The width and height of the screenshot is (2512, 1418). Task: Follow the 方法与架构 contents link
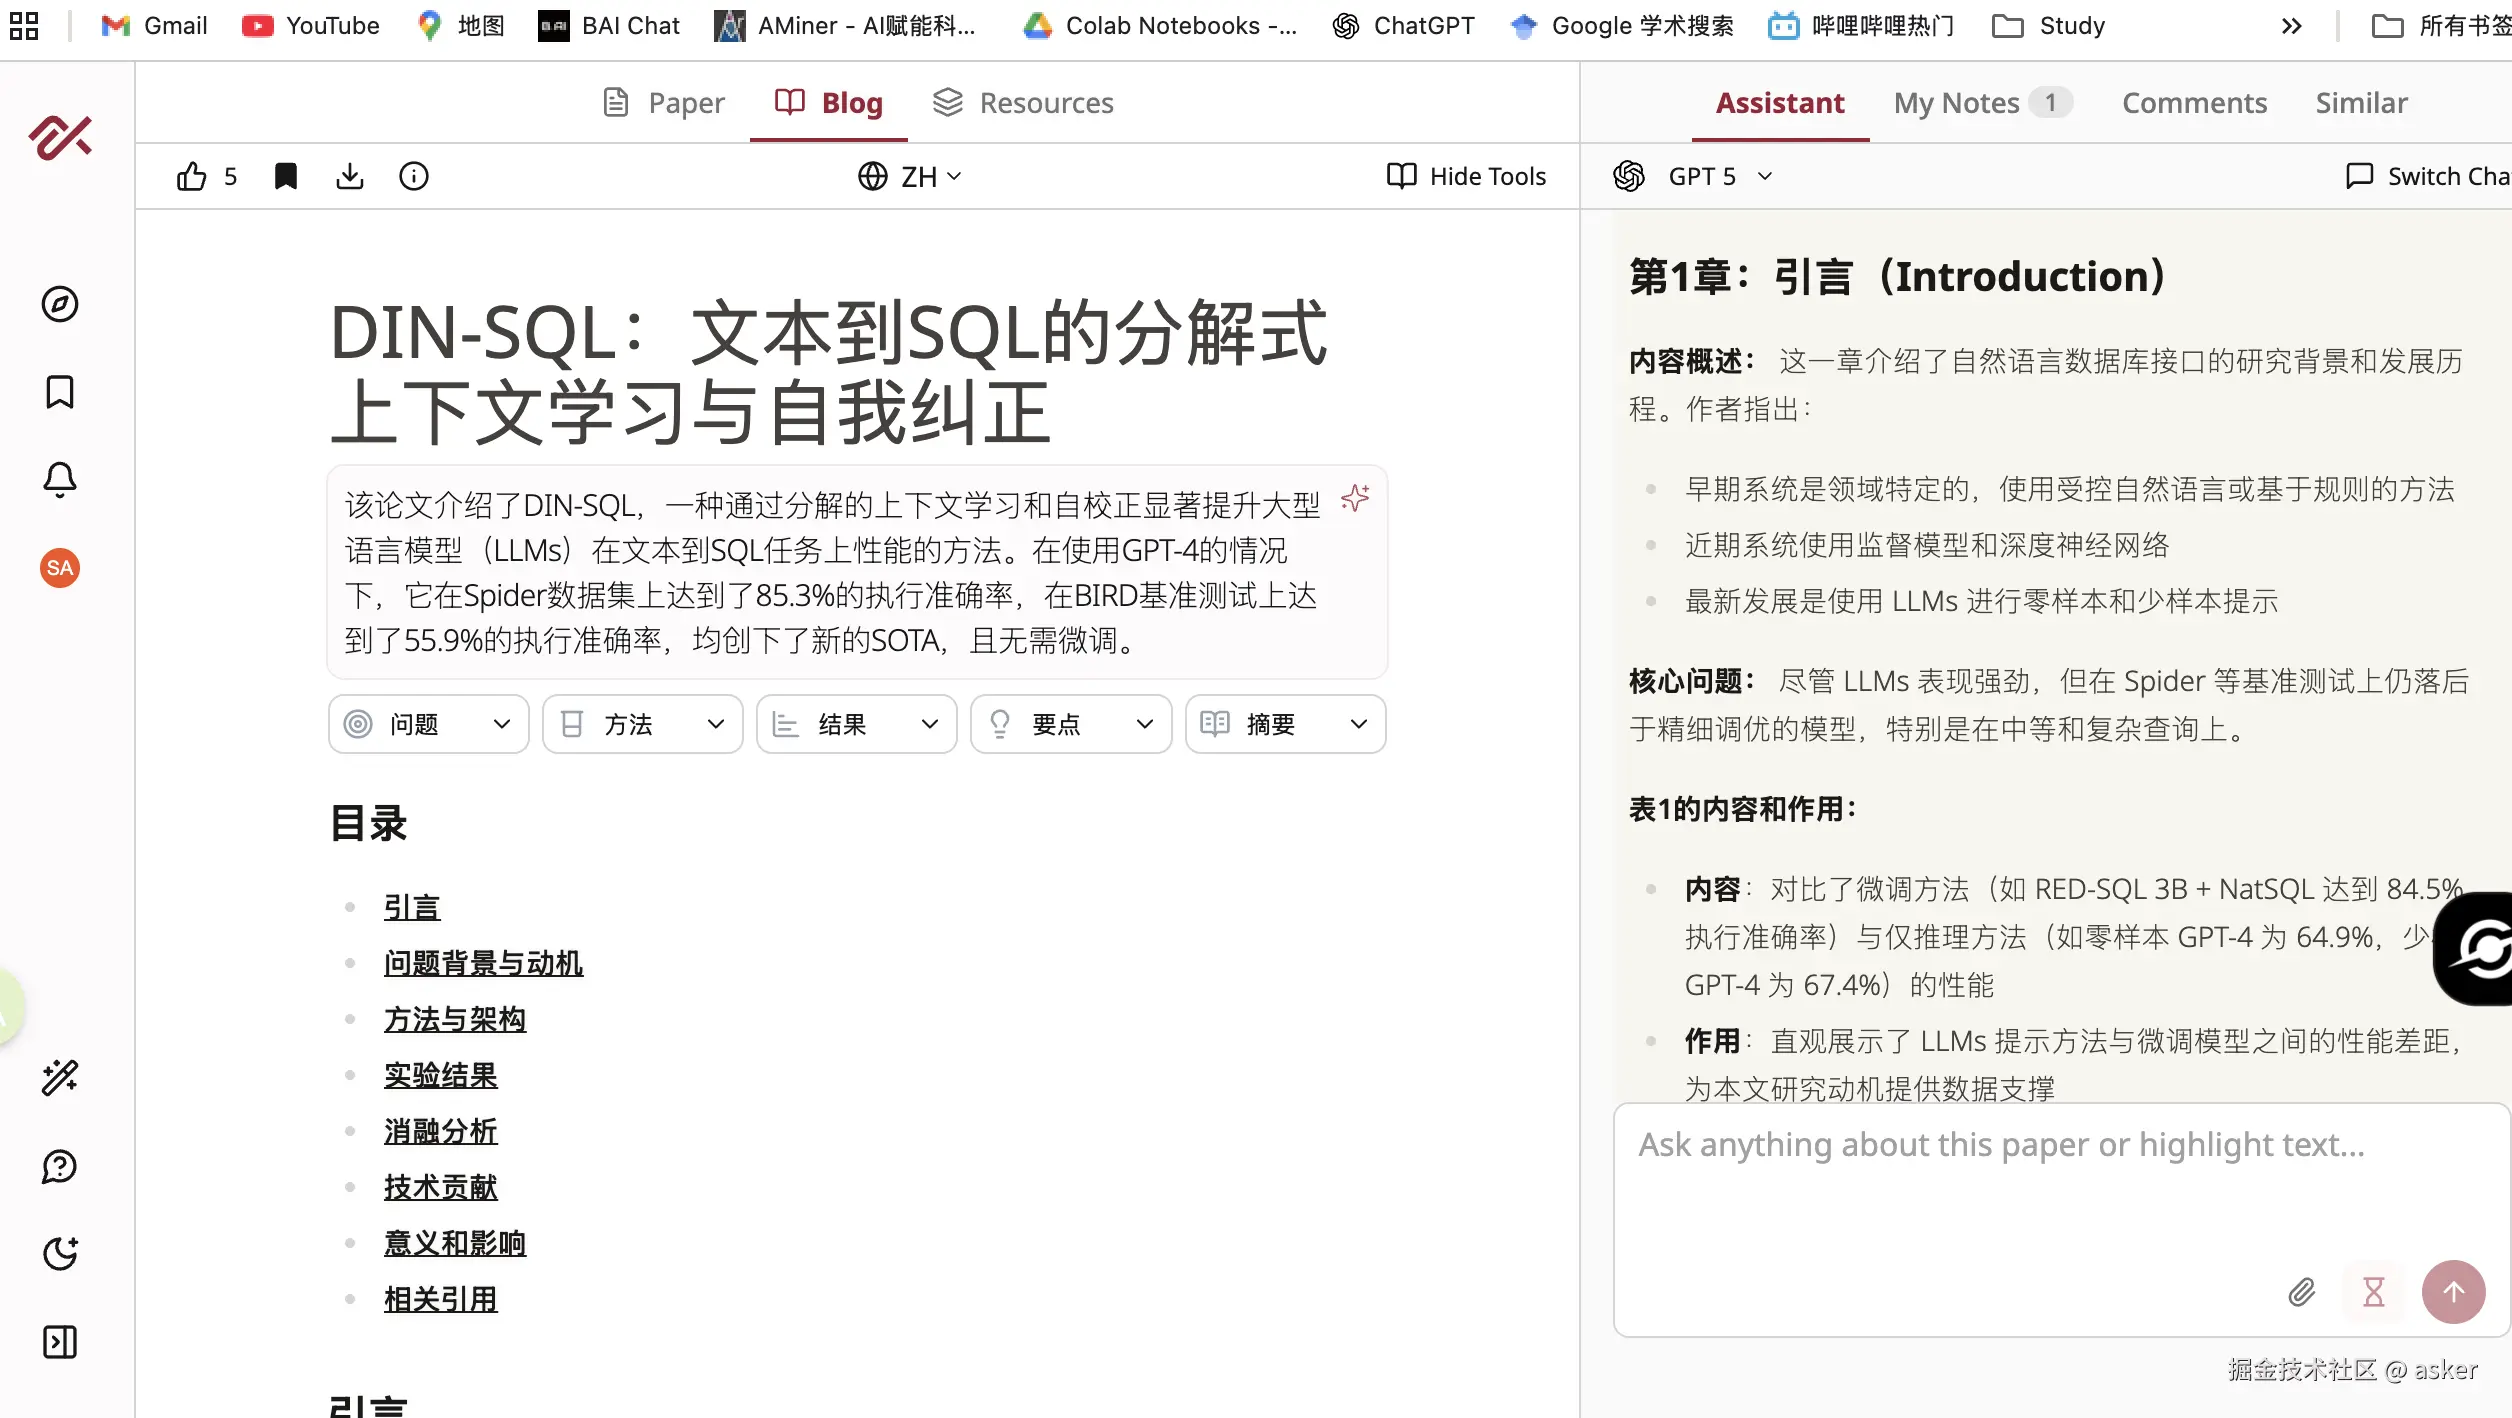coord(455,1019)
